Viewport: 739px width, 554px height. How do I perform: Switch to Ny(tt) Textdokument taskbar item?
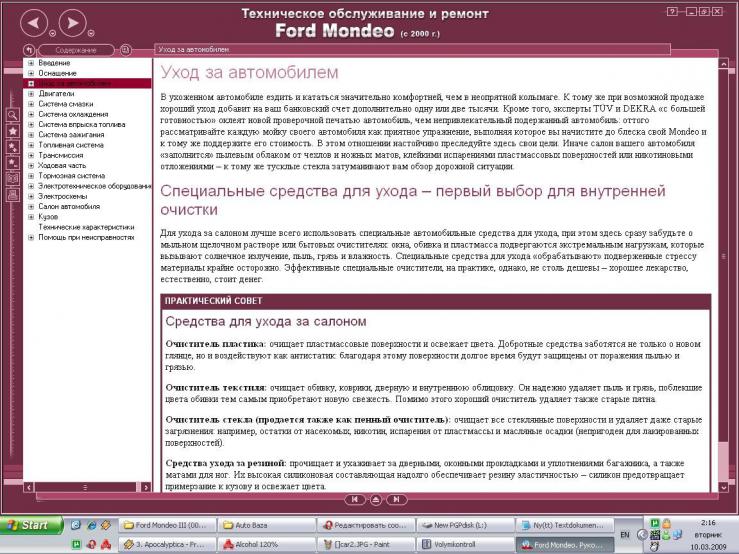click(x=565, y=525)
